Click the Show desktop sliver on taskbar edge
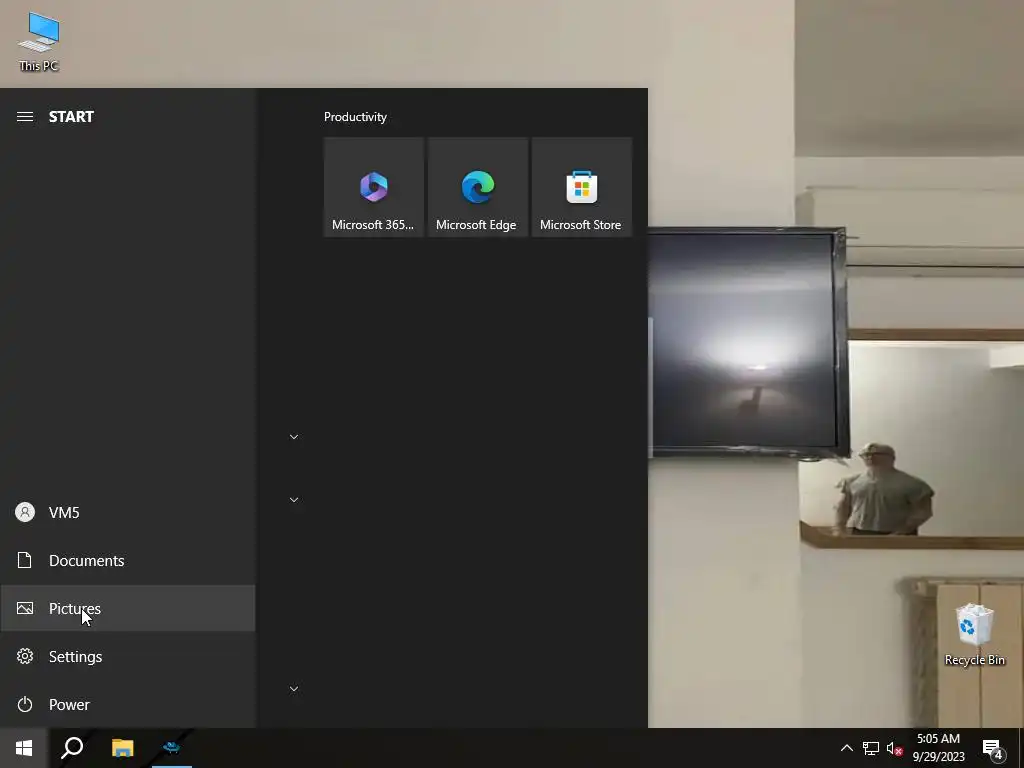Screen dimensions: 1024x768 pos(1021,748)
